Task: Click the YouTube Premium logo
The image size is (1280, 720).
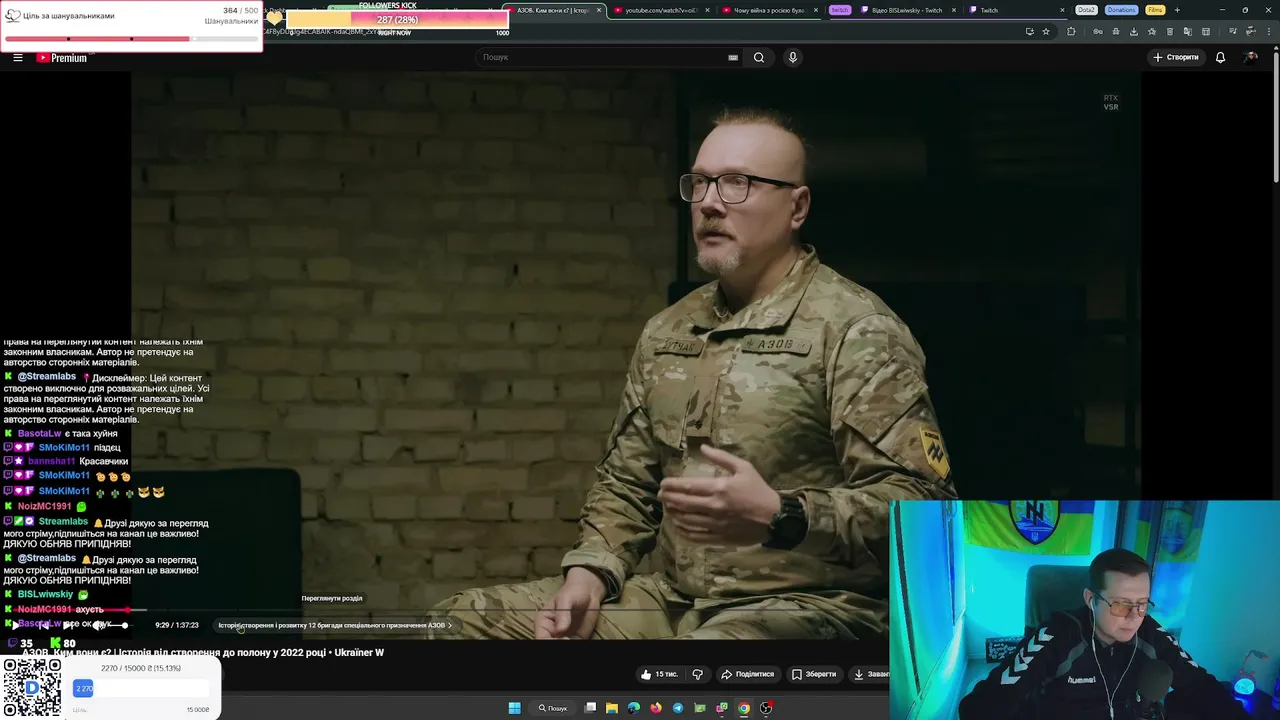Action: tap(63, 58)
